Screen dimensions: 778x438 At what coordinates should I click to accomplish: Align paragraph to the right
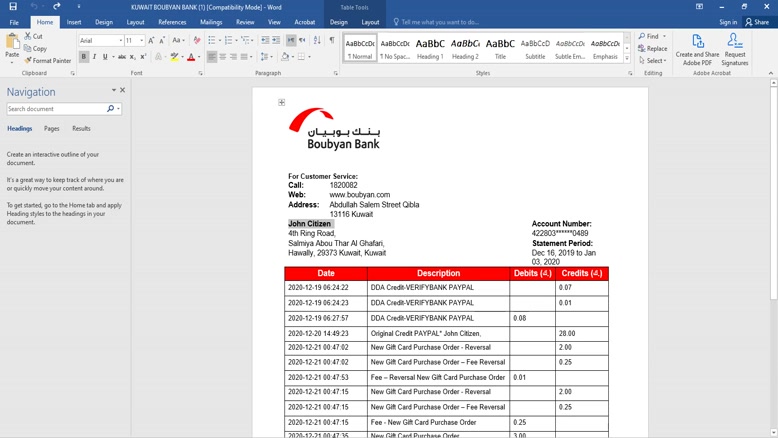(x=233, y=57)
